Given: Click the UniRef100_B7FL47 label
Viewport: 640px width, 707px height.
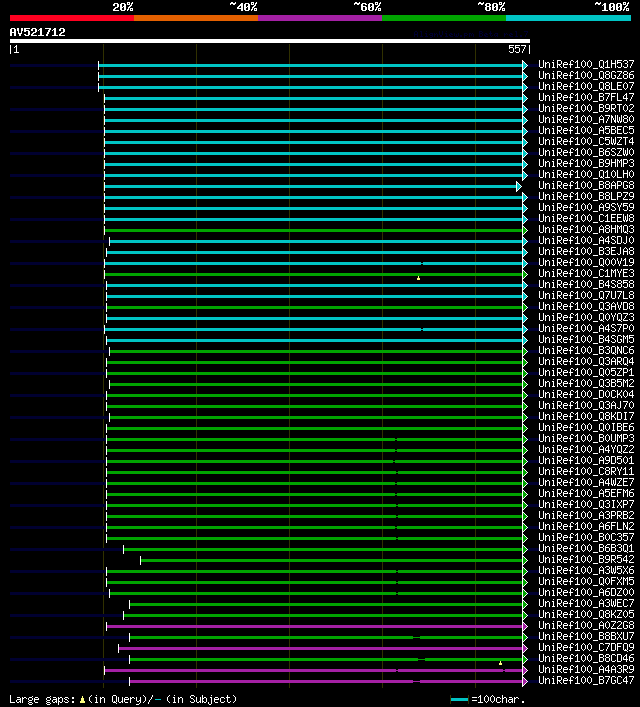Looking at the screenshot, I should coord(586,97).
